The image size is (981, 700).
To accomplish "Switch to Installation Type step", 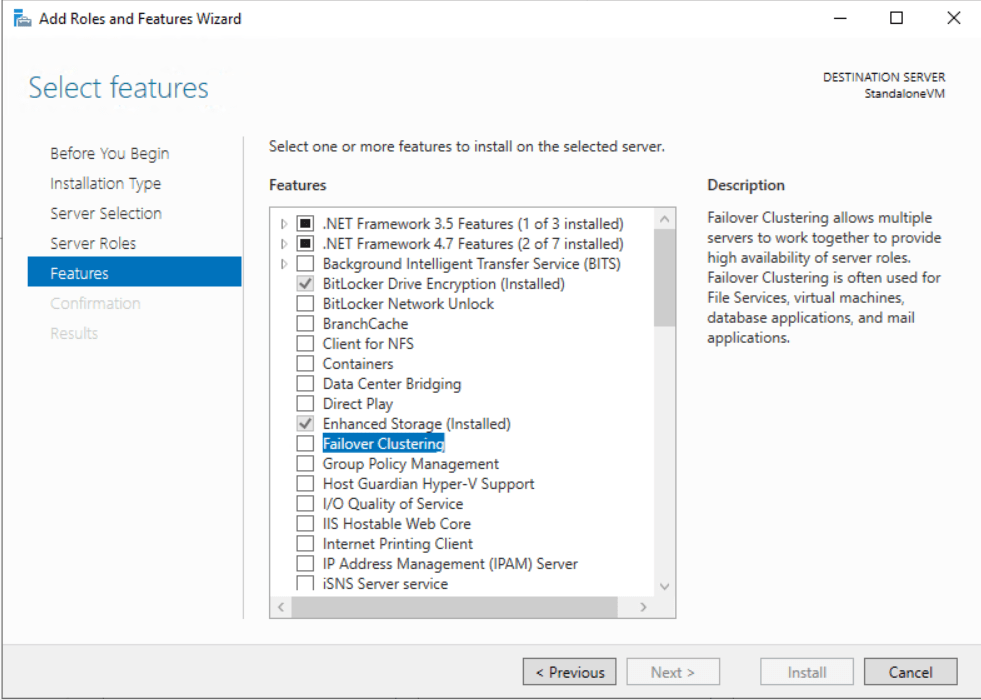I will pyautogui.click(x=105, y=183).
